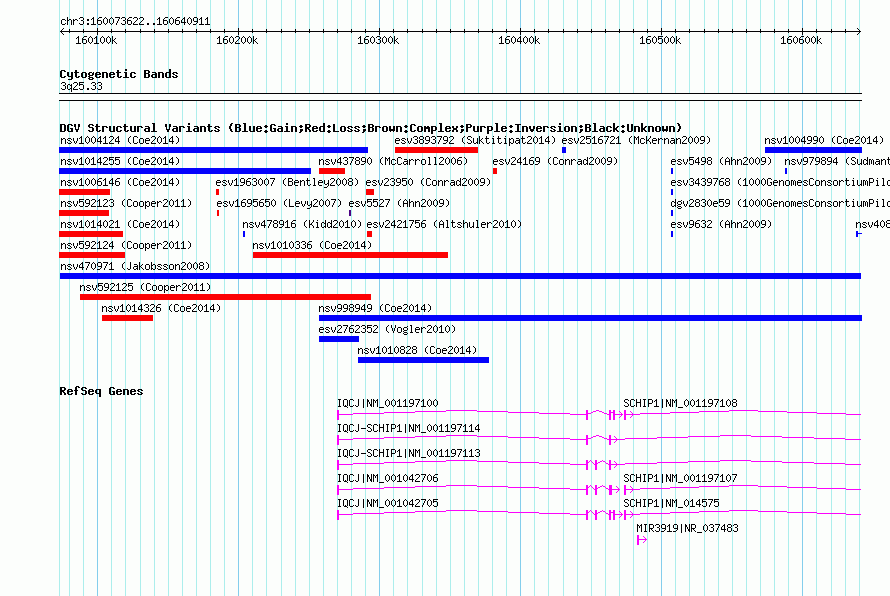The image size is (890, 596).
Task: Open the nsv998949 (Coe2014) variant label
Action: click(x=375, y=308)
